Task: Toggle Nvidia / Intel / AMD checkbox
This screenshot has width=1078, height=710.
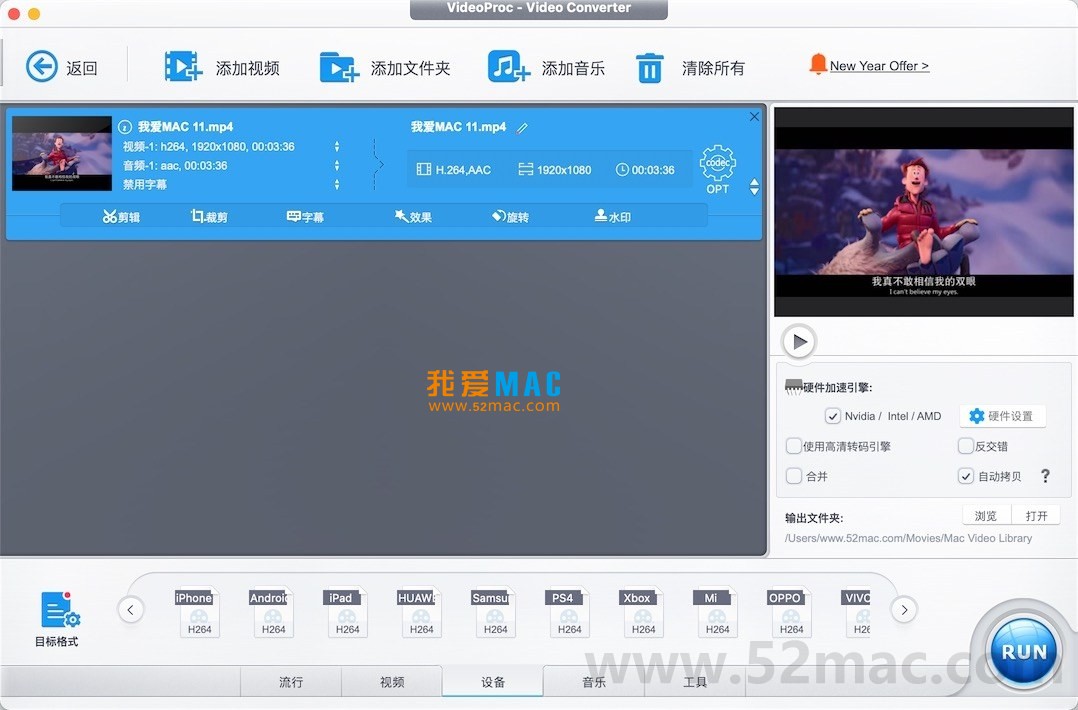Action: (833, 416)
